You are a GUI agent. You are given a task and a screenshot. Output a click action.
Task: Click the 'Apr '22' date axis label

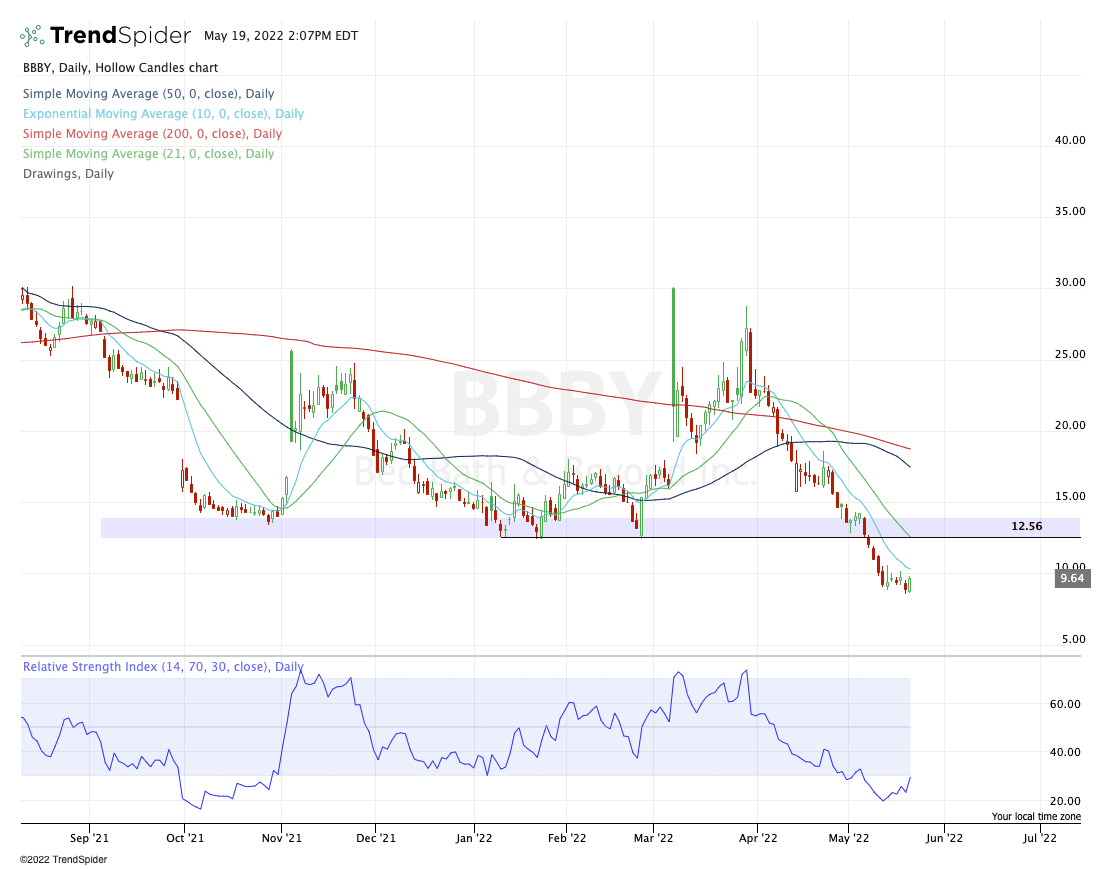pyautogui.click(x=758, y=839)
